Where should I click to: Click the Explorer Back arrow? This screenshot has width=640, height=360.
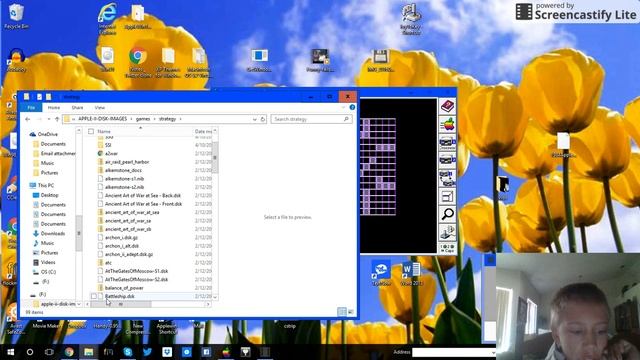27,119
